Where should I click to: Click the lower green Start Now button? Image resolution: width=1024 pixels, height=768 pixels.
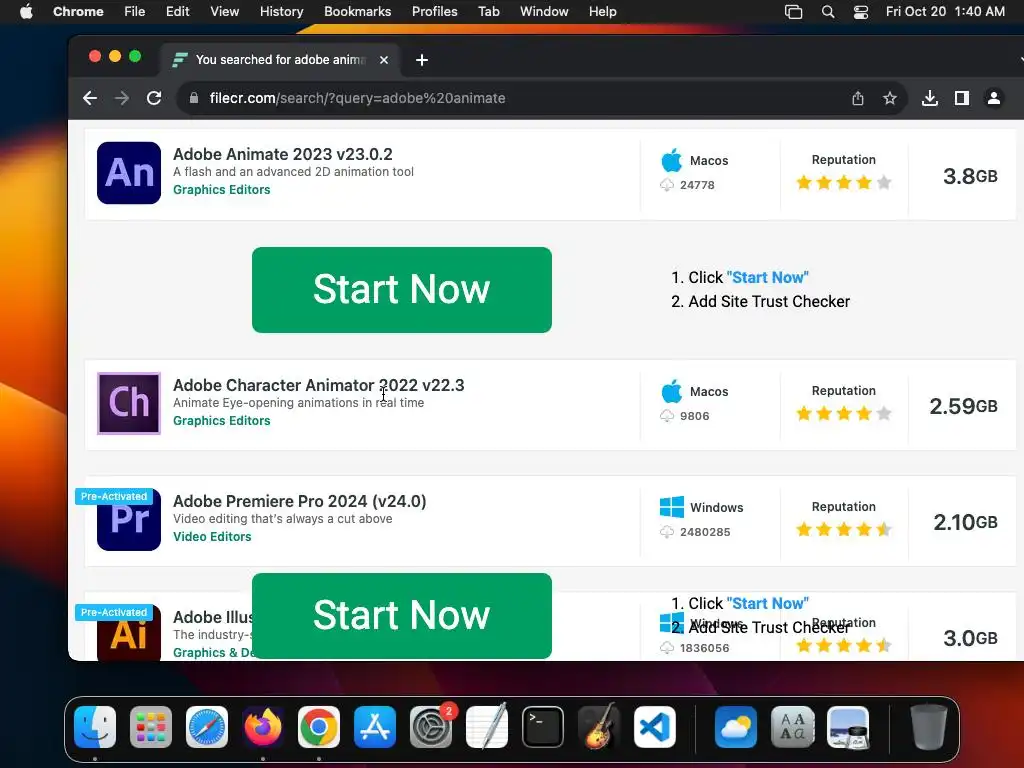click(402, 616)
